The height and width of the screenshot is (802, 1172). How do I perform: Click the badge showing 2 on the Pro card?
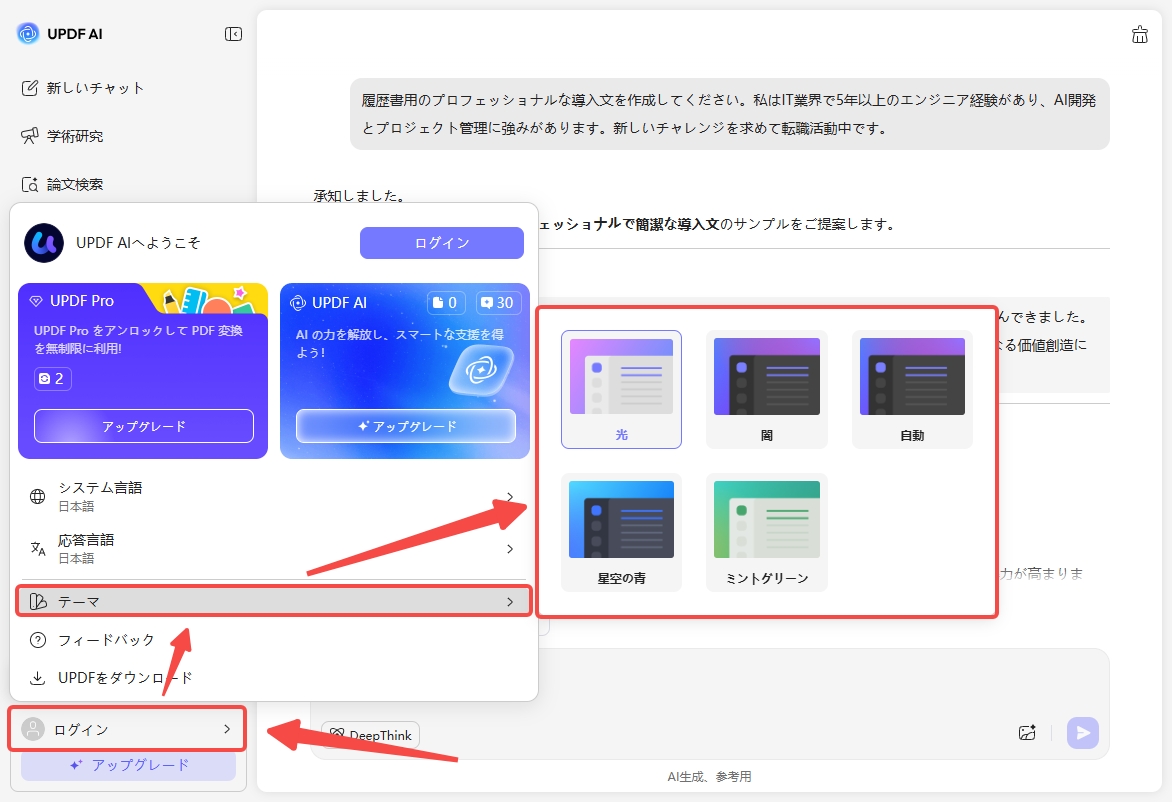tap(52, 379)
